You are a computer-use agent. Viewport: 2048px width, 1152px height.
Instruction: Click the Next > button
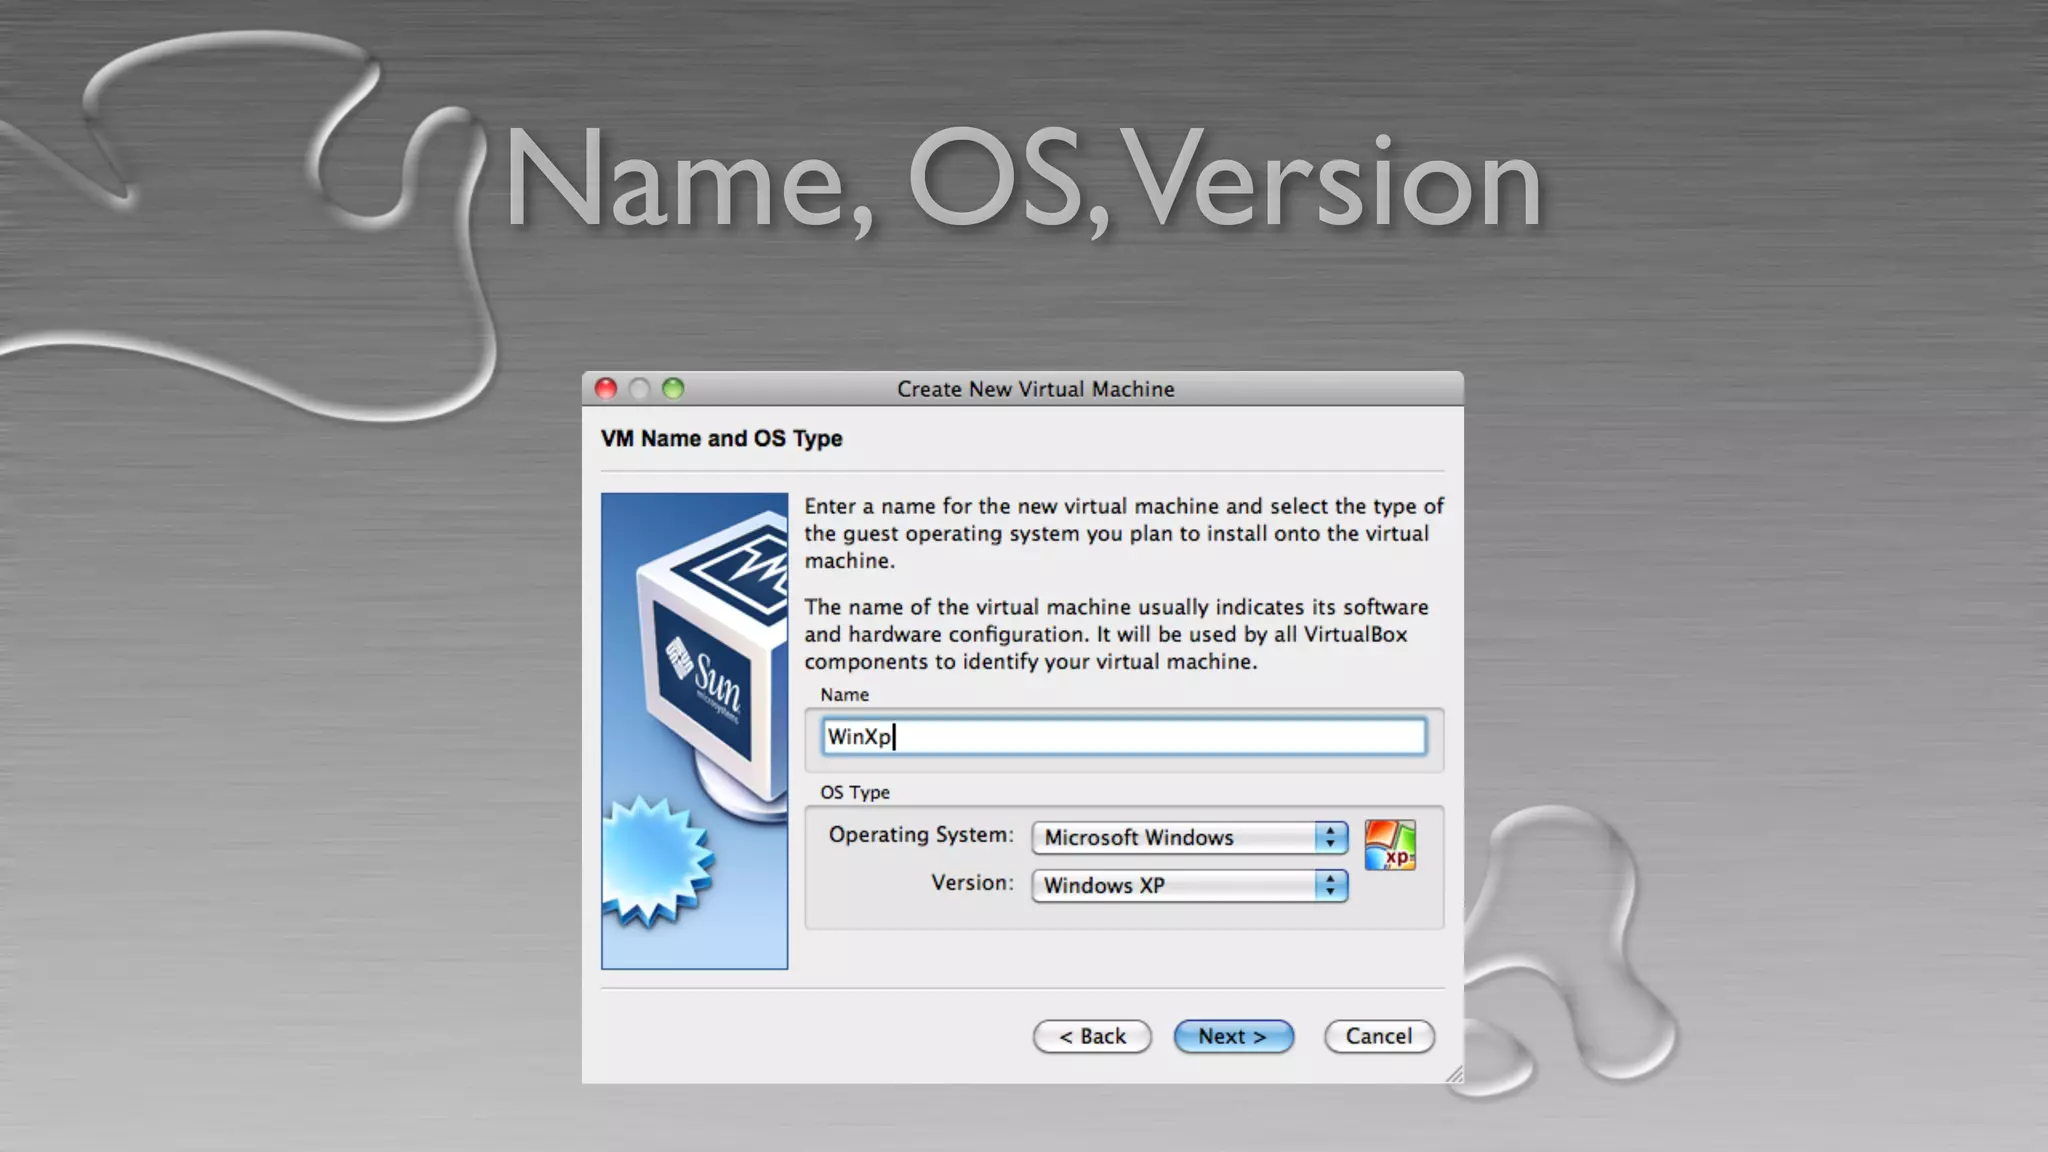(x=1233, y=1036)
